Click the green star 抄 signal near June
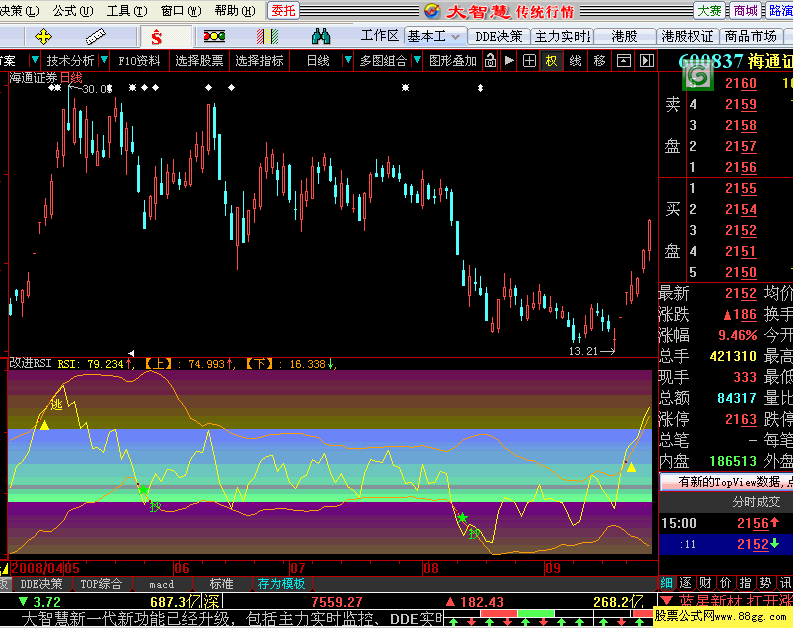 pyautogui.click(x=144, y=489)
